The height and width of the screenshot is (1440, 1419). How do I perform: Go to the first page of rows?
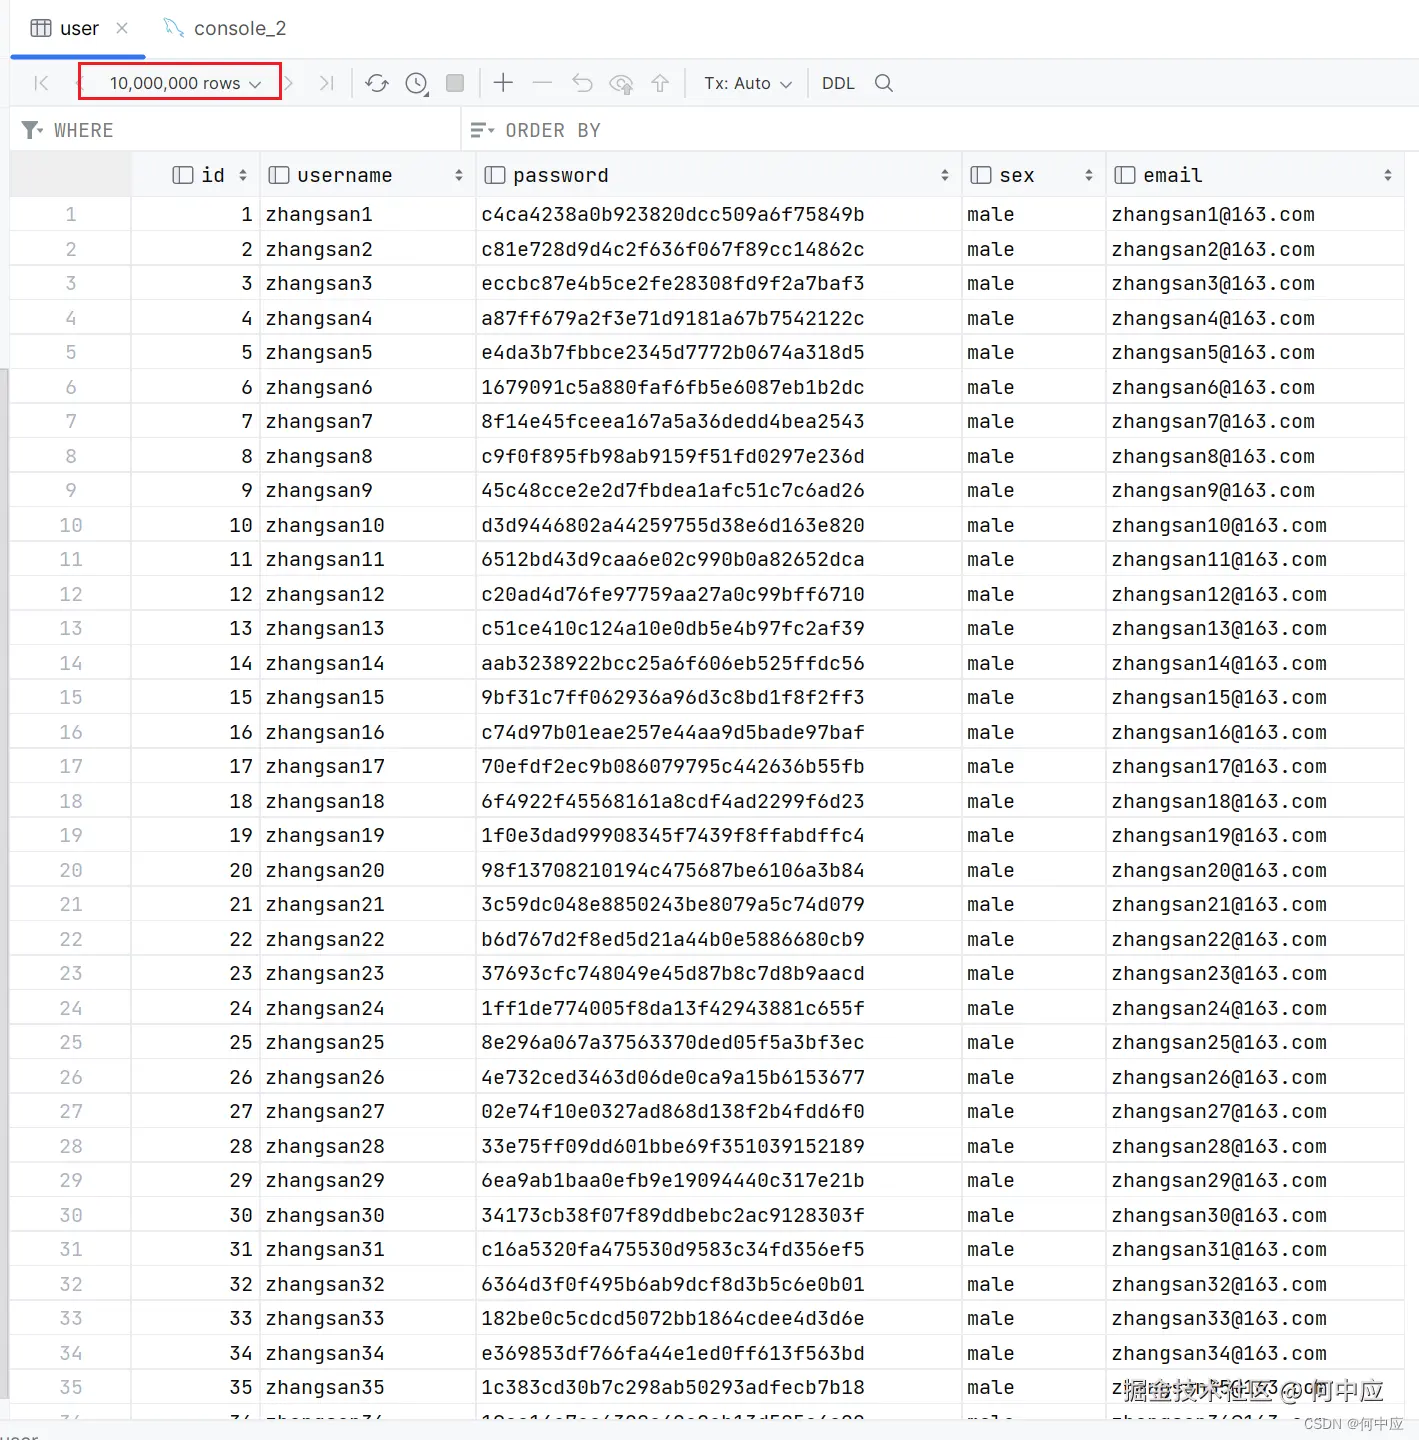[x=41, y=83]
